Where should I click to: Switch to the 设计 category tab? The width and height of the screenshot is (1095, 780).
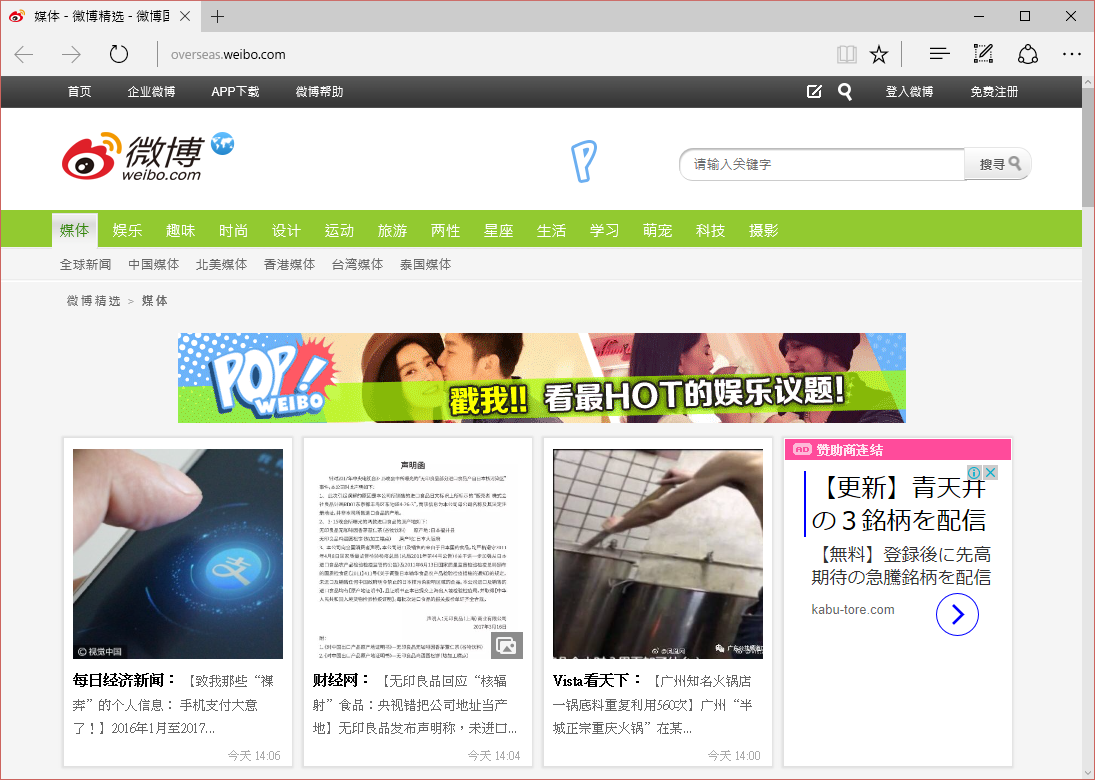[x=286, y=230]
